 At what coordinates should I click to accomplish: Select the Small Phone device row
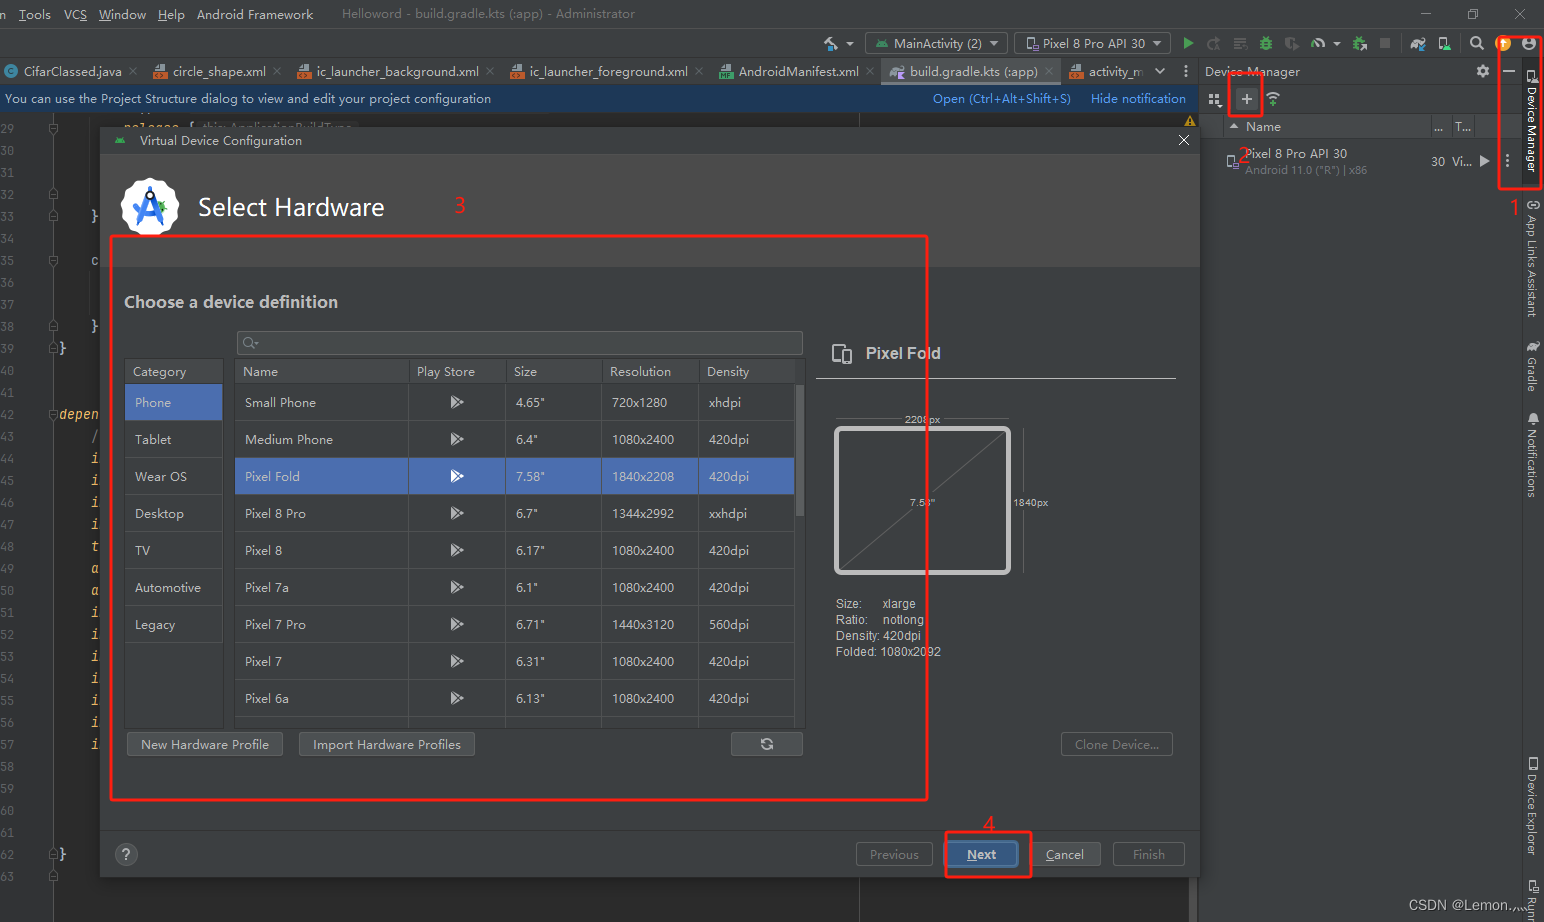[x=514, y=402]
